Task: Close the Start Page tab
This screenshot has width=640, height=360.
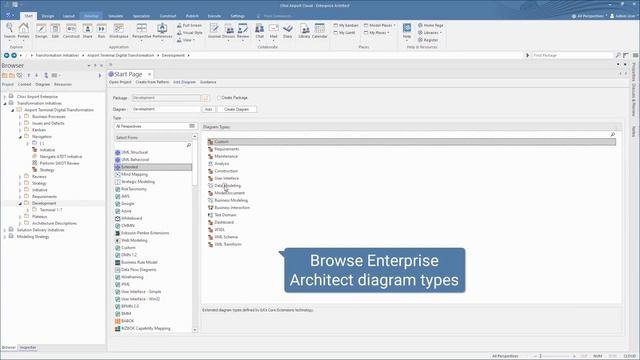Action: point(149,74)
